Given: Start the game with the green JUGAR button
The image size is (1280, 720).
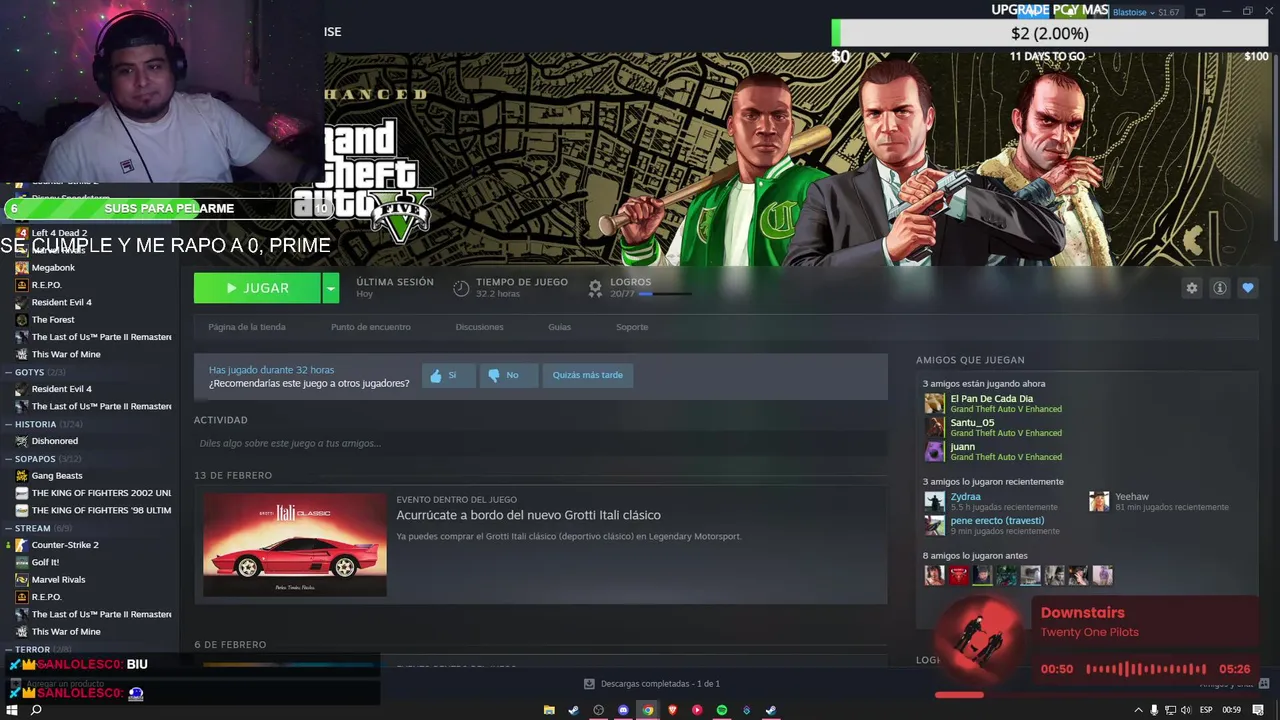Looking at the screenshot, I should [257, 288].
